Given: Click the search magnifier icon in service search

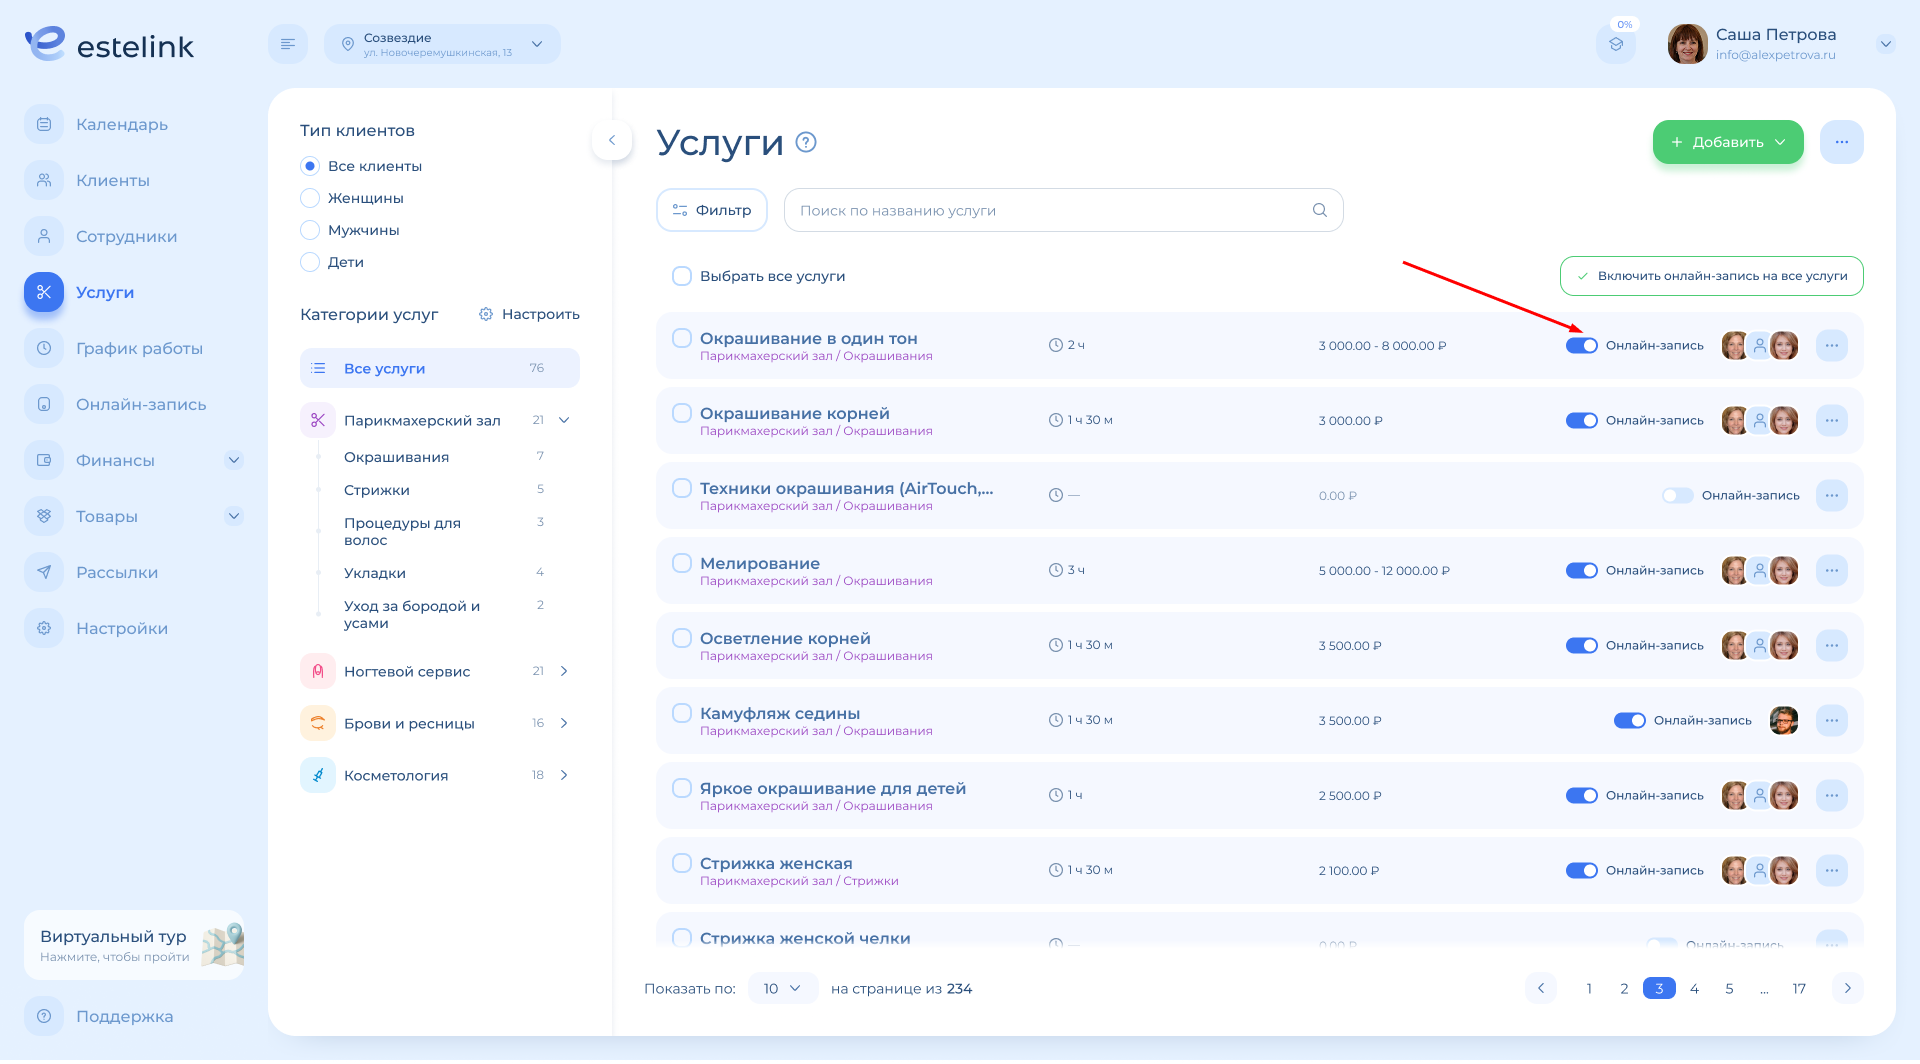Looking at the screenshot, I should pyautogui.click(x=1320, y=210).
